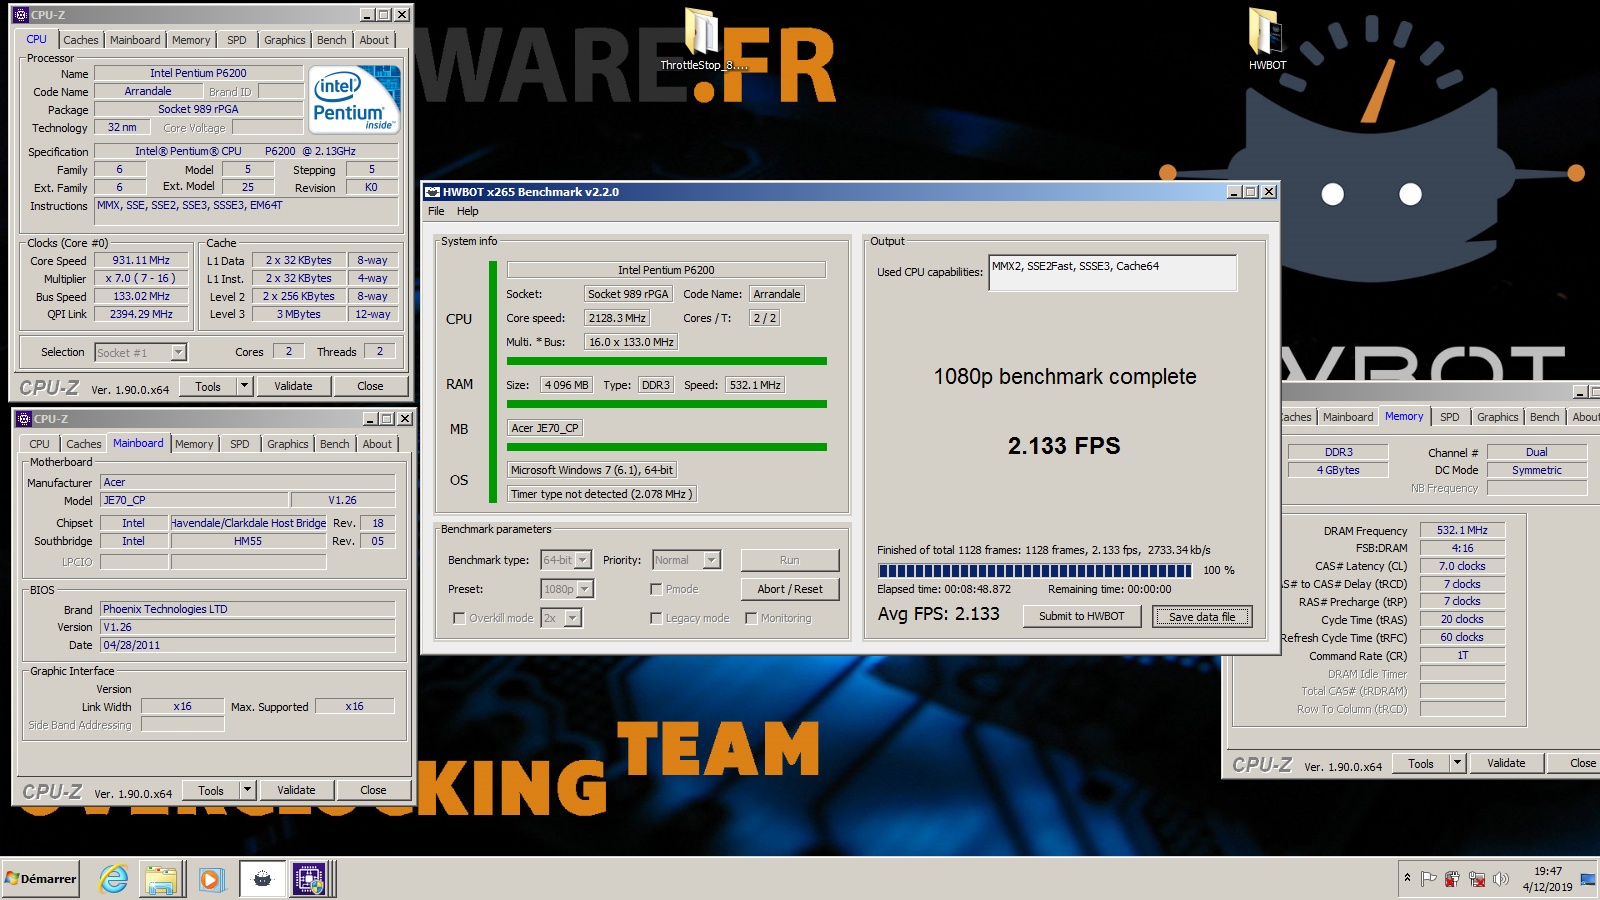Open the power plug tray icon
This screenshot has width=1600, height=900.
(x=1452, y=879)
